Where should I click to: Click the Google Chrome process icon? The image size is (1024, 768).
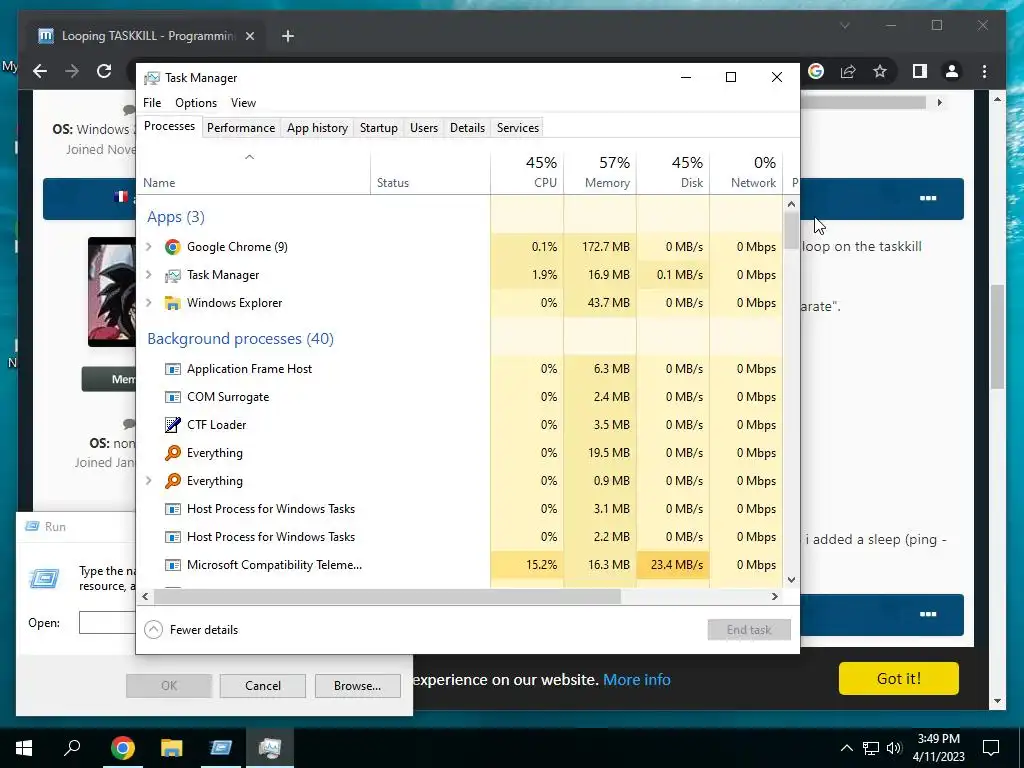point(172,247)
